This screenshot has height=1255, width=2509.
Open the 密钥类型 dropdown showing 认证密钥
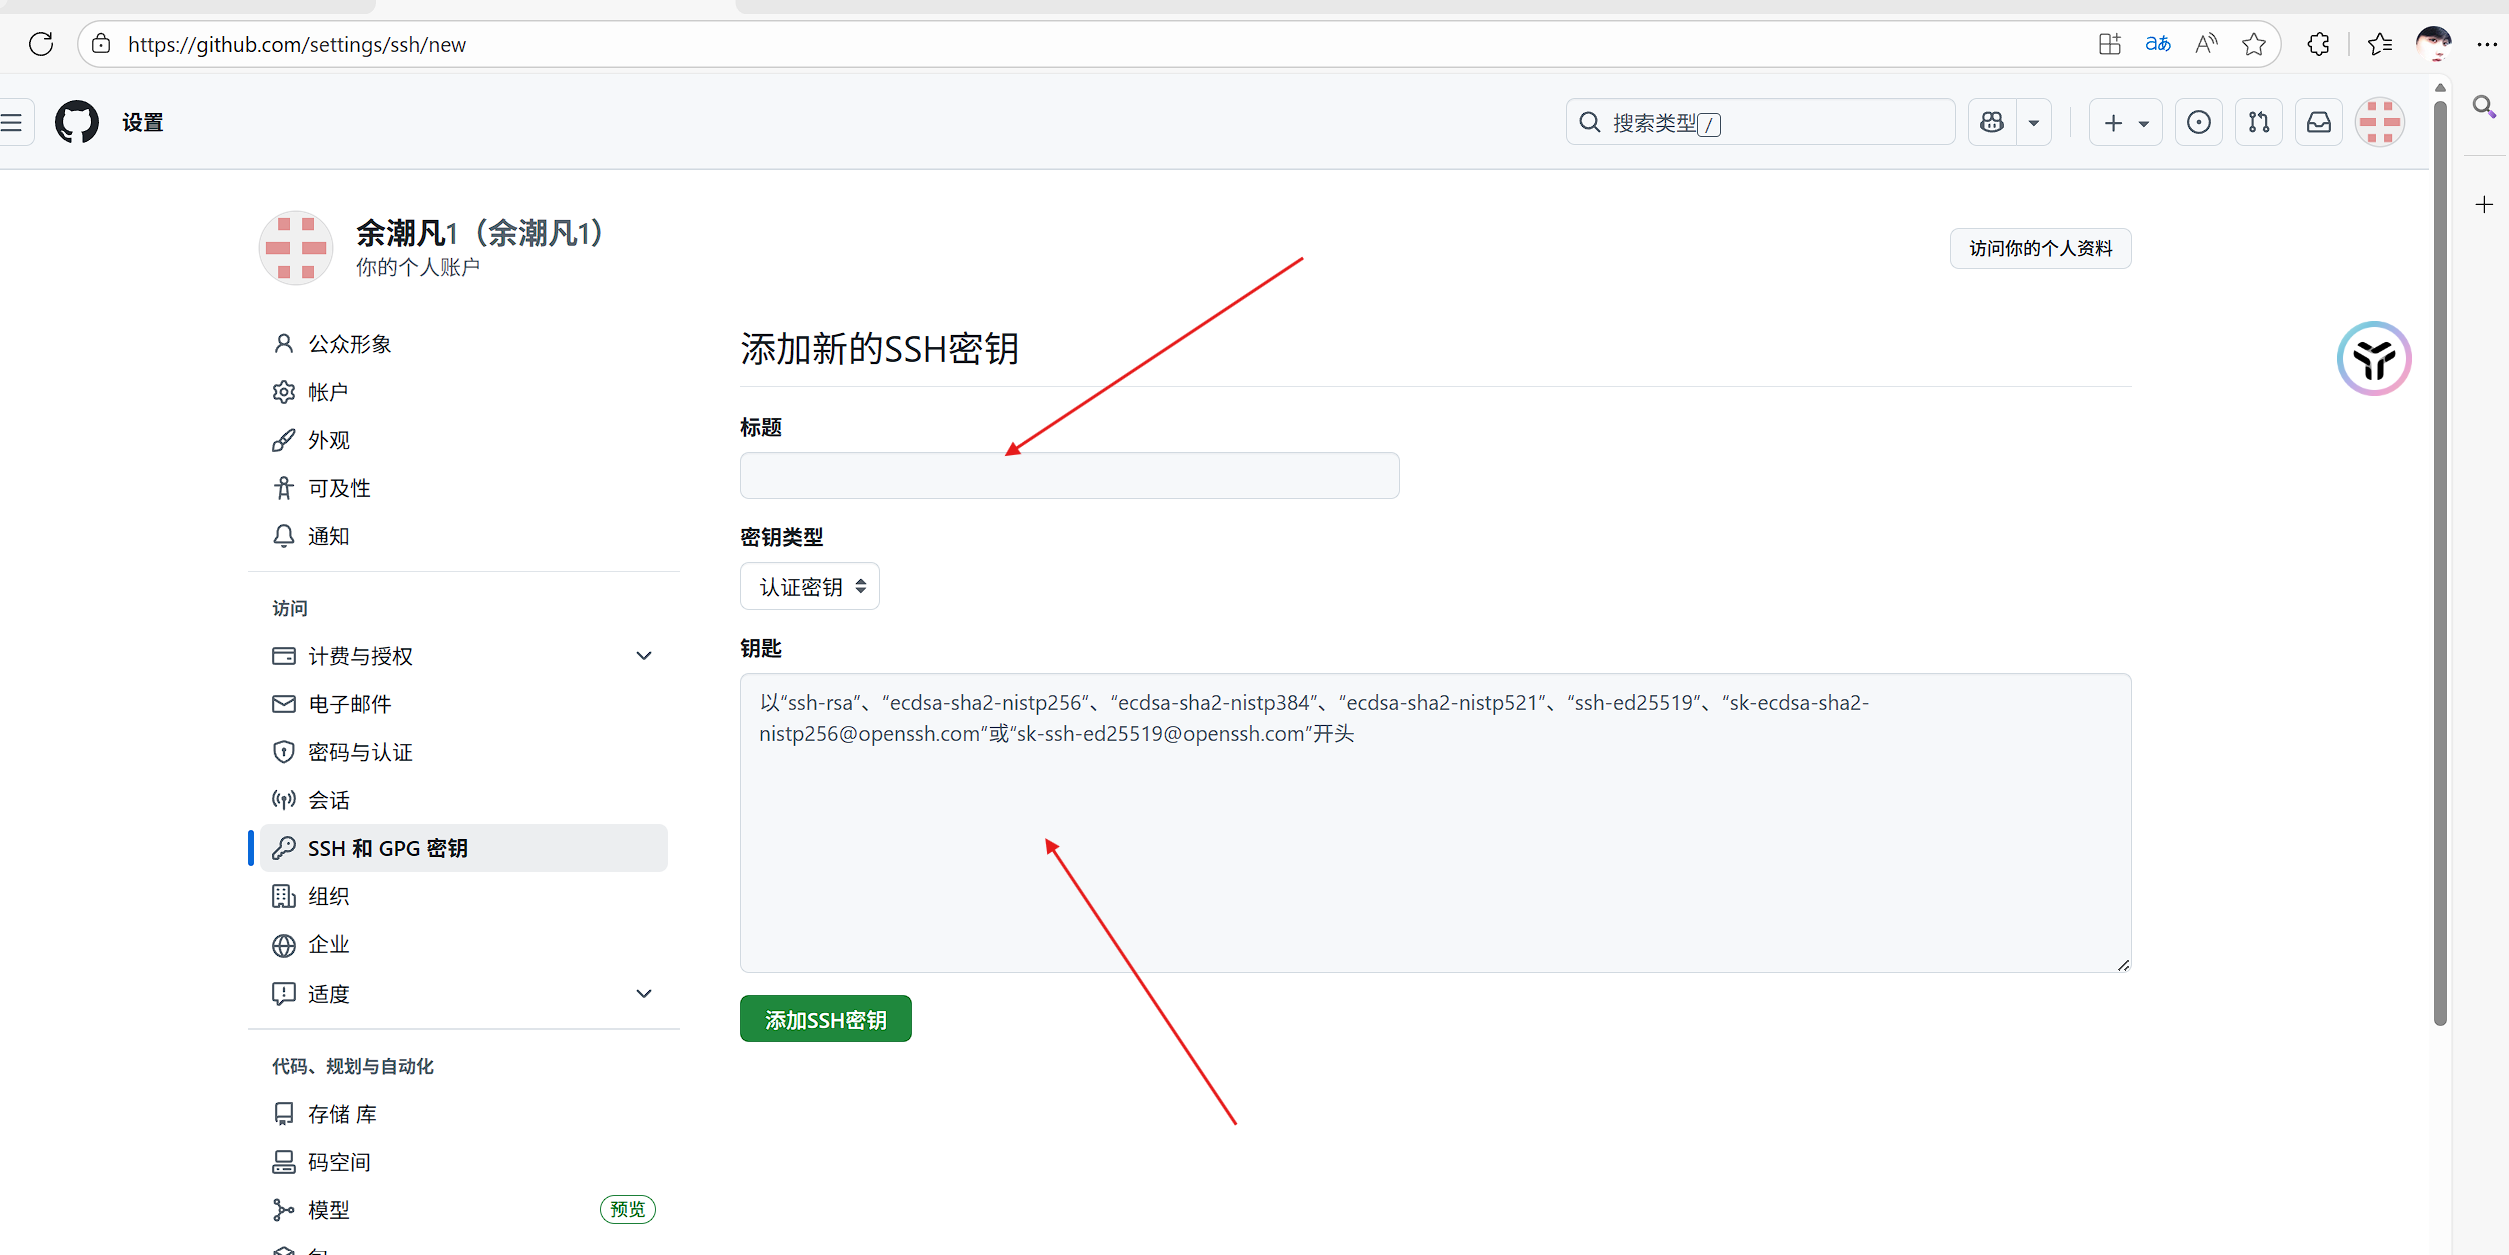[809, 586]
